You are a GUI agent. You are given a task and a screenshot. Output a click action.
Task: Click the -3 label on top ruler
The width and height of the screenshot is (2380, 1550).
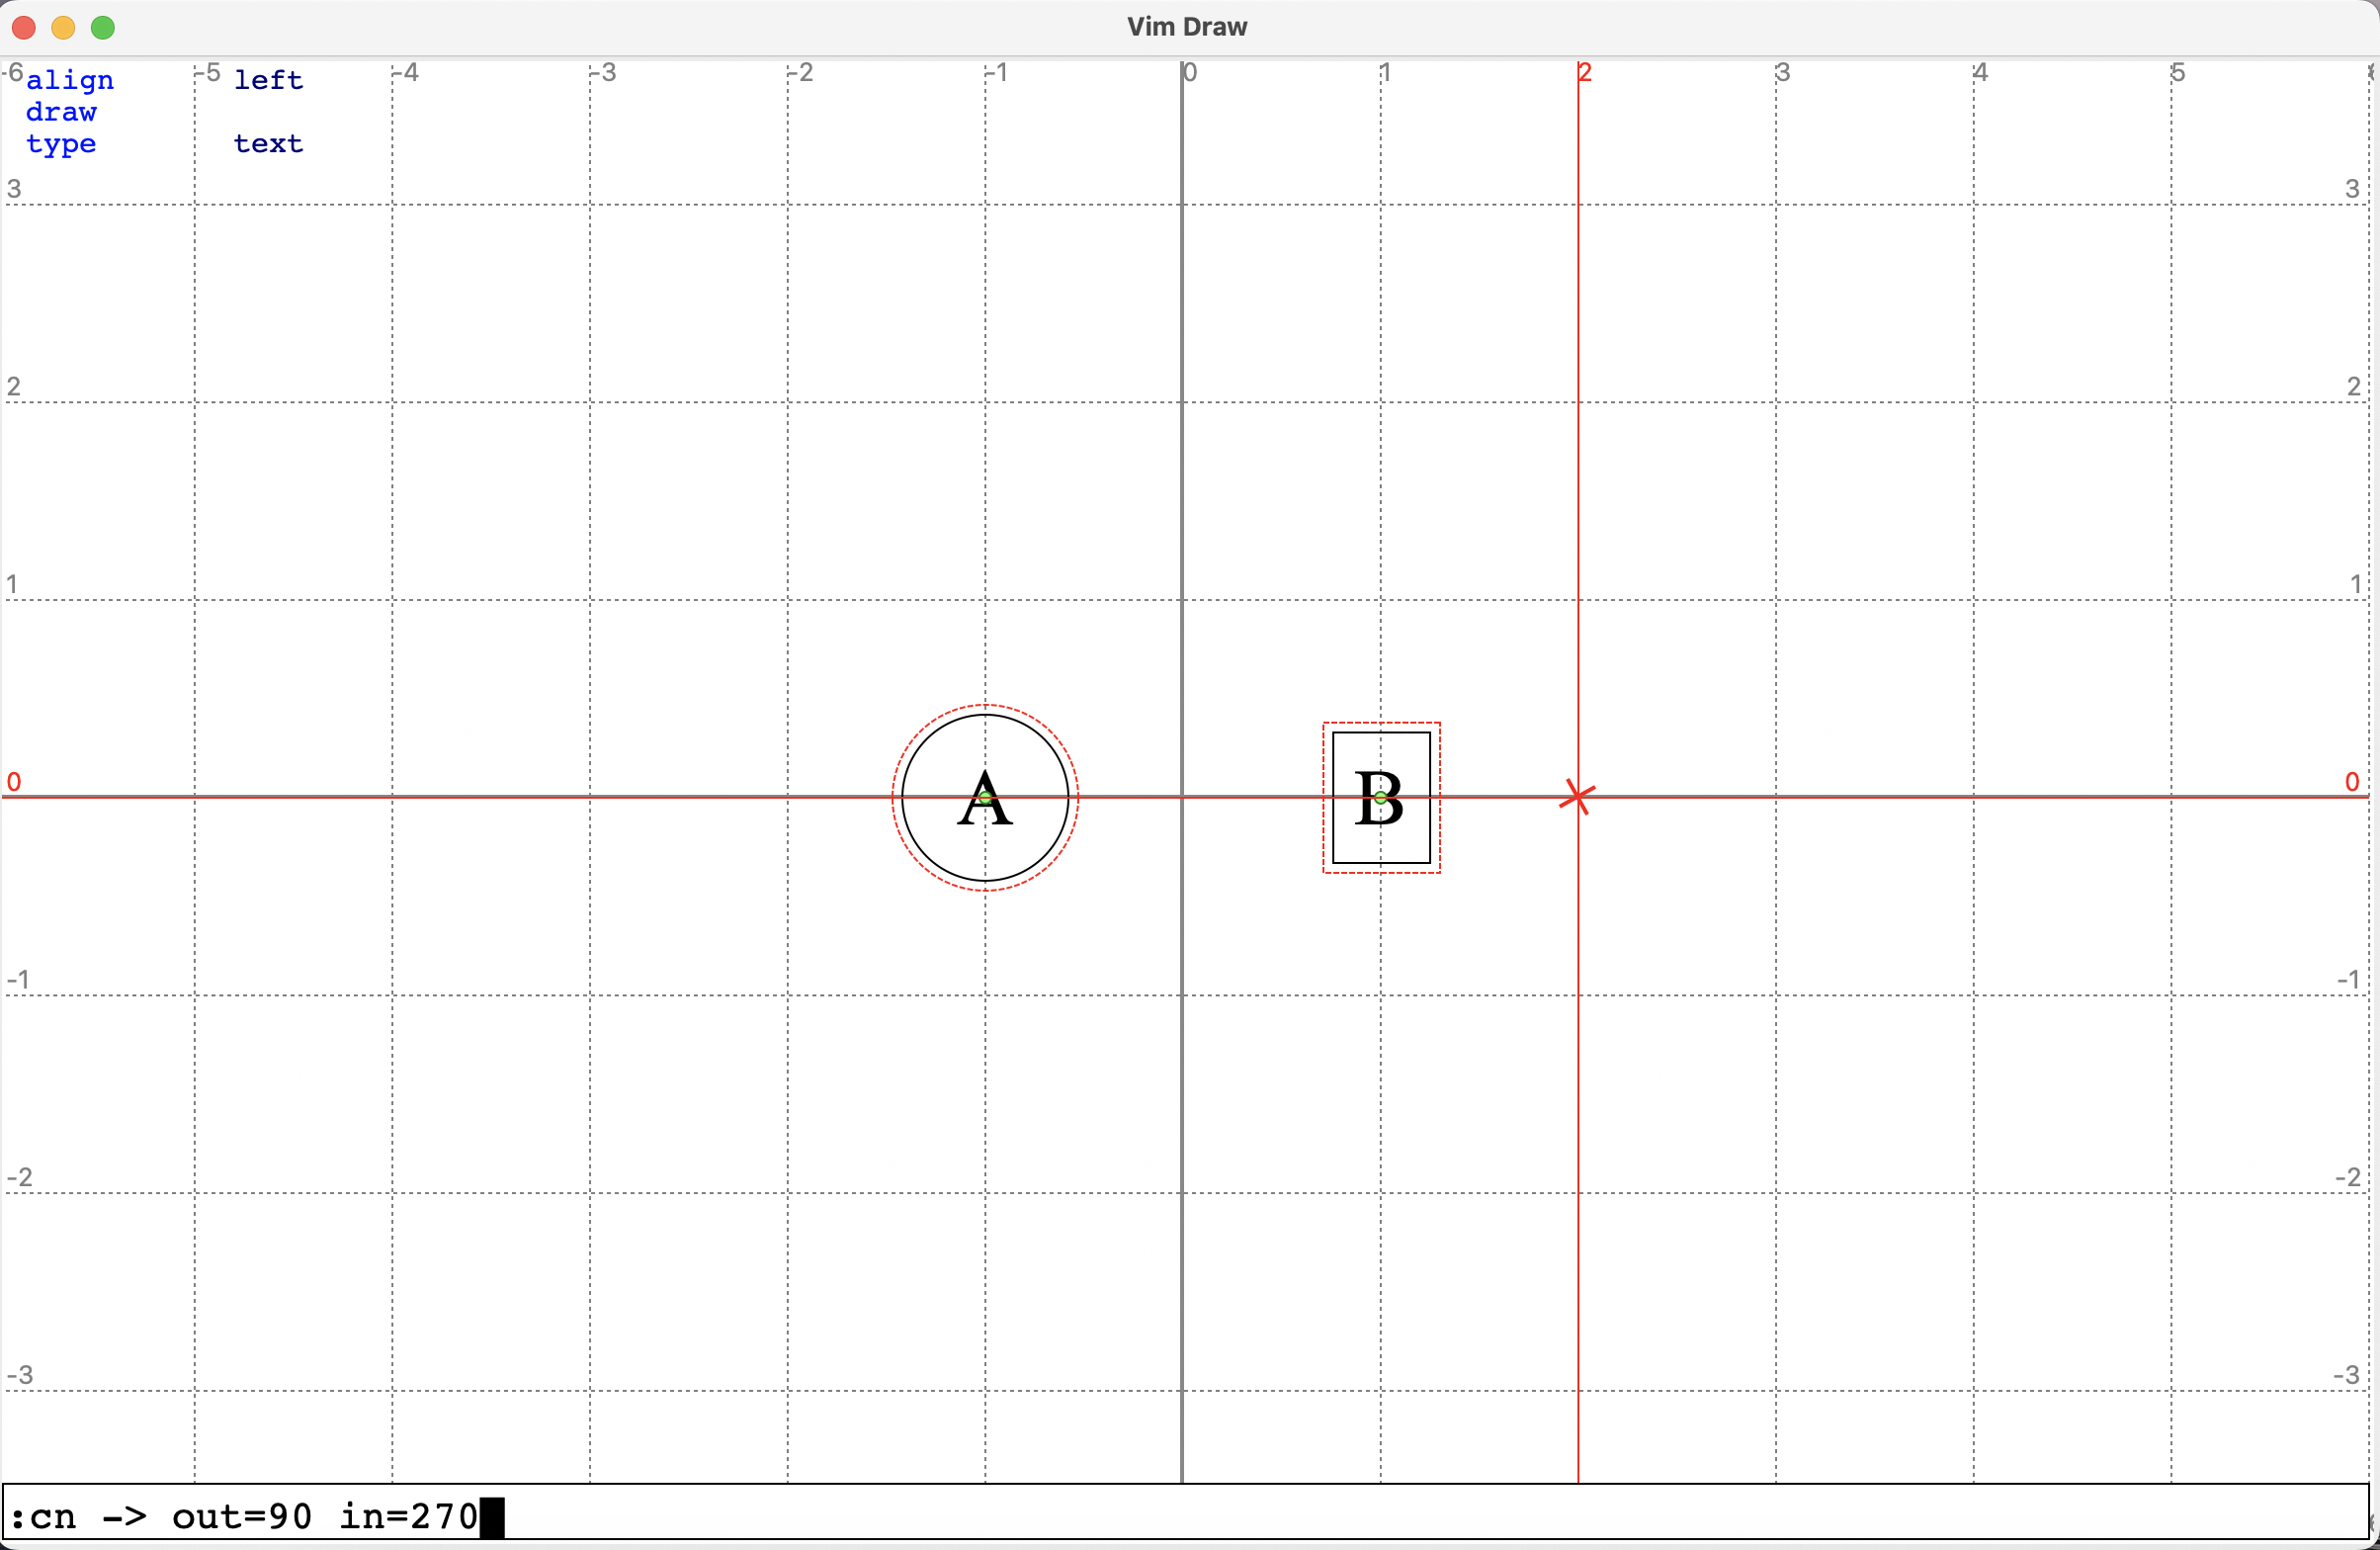(603, 72)
